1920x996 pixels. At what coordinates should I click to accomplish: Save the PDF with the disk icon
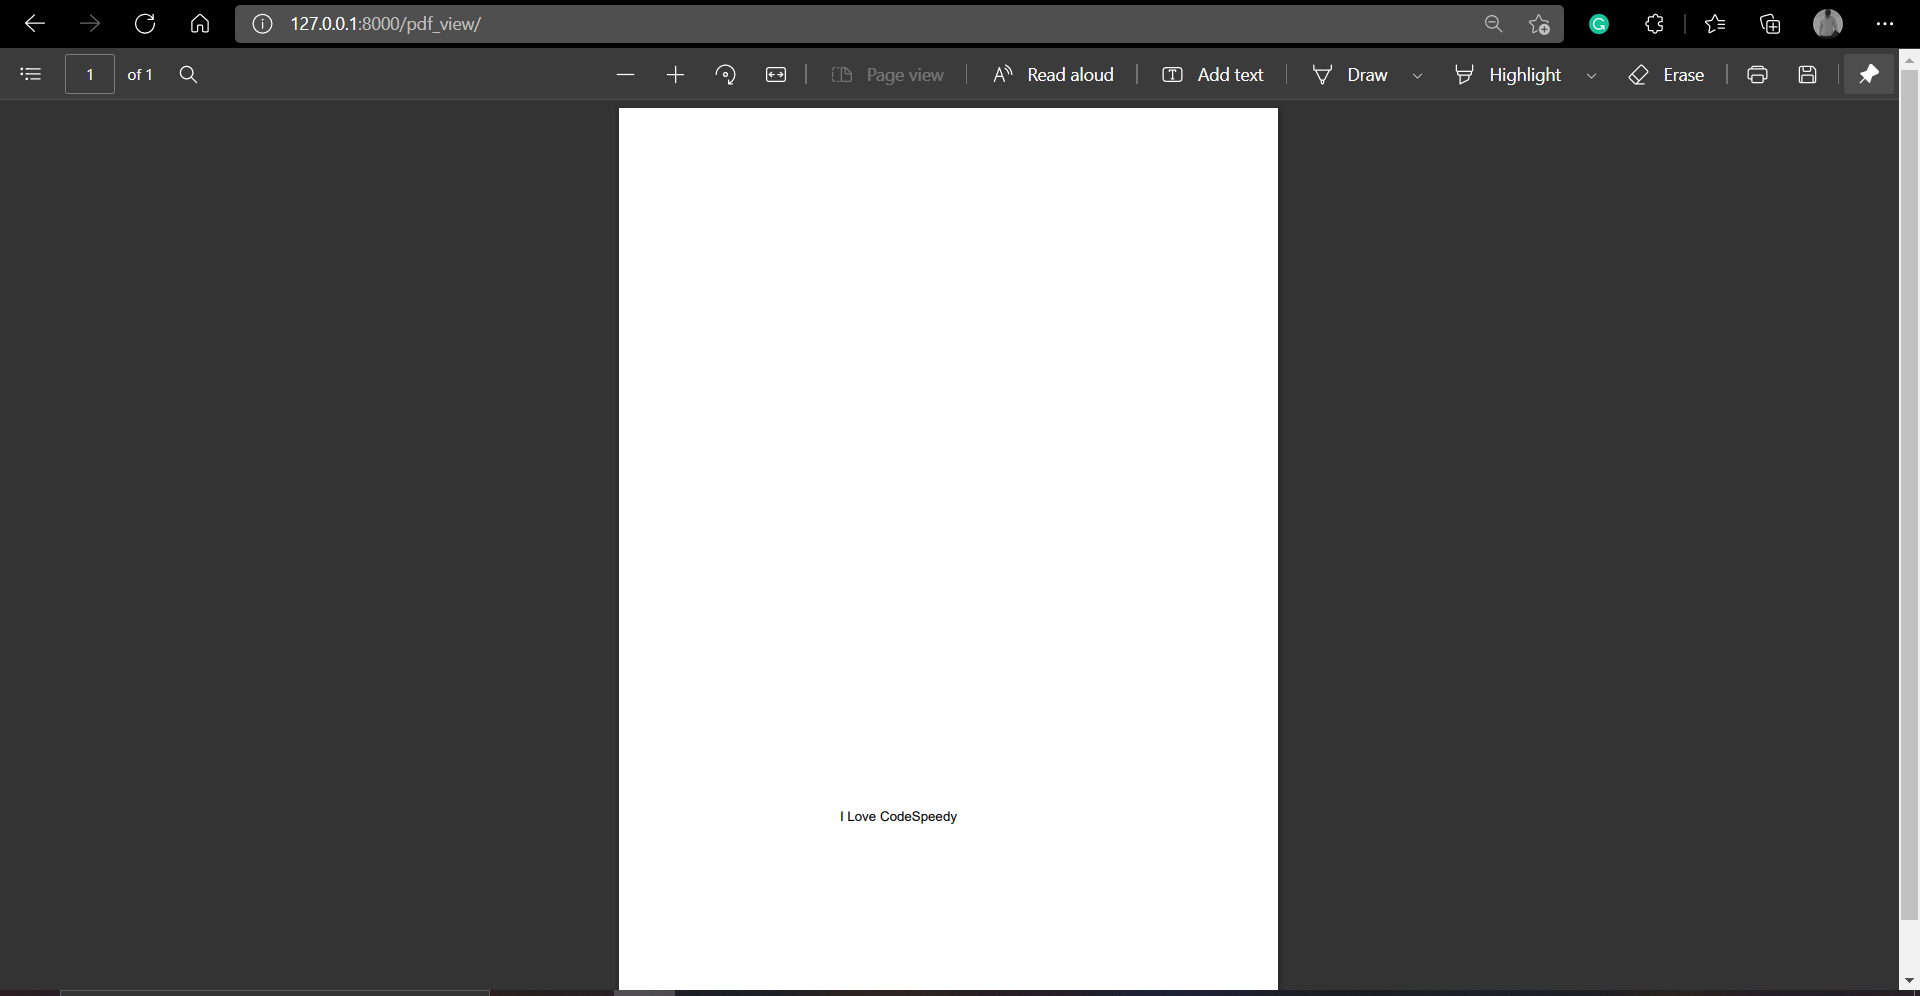point(1807,75)
